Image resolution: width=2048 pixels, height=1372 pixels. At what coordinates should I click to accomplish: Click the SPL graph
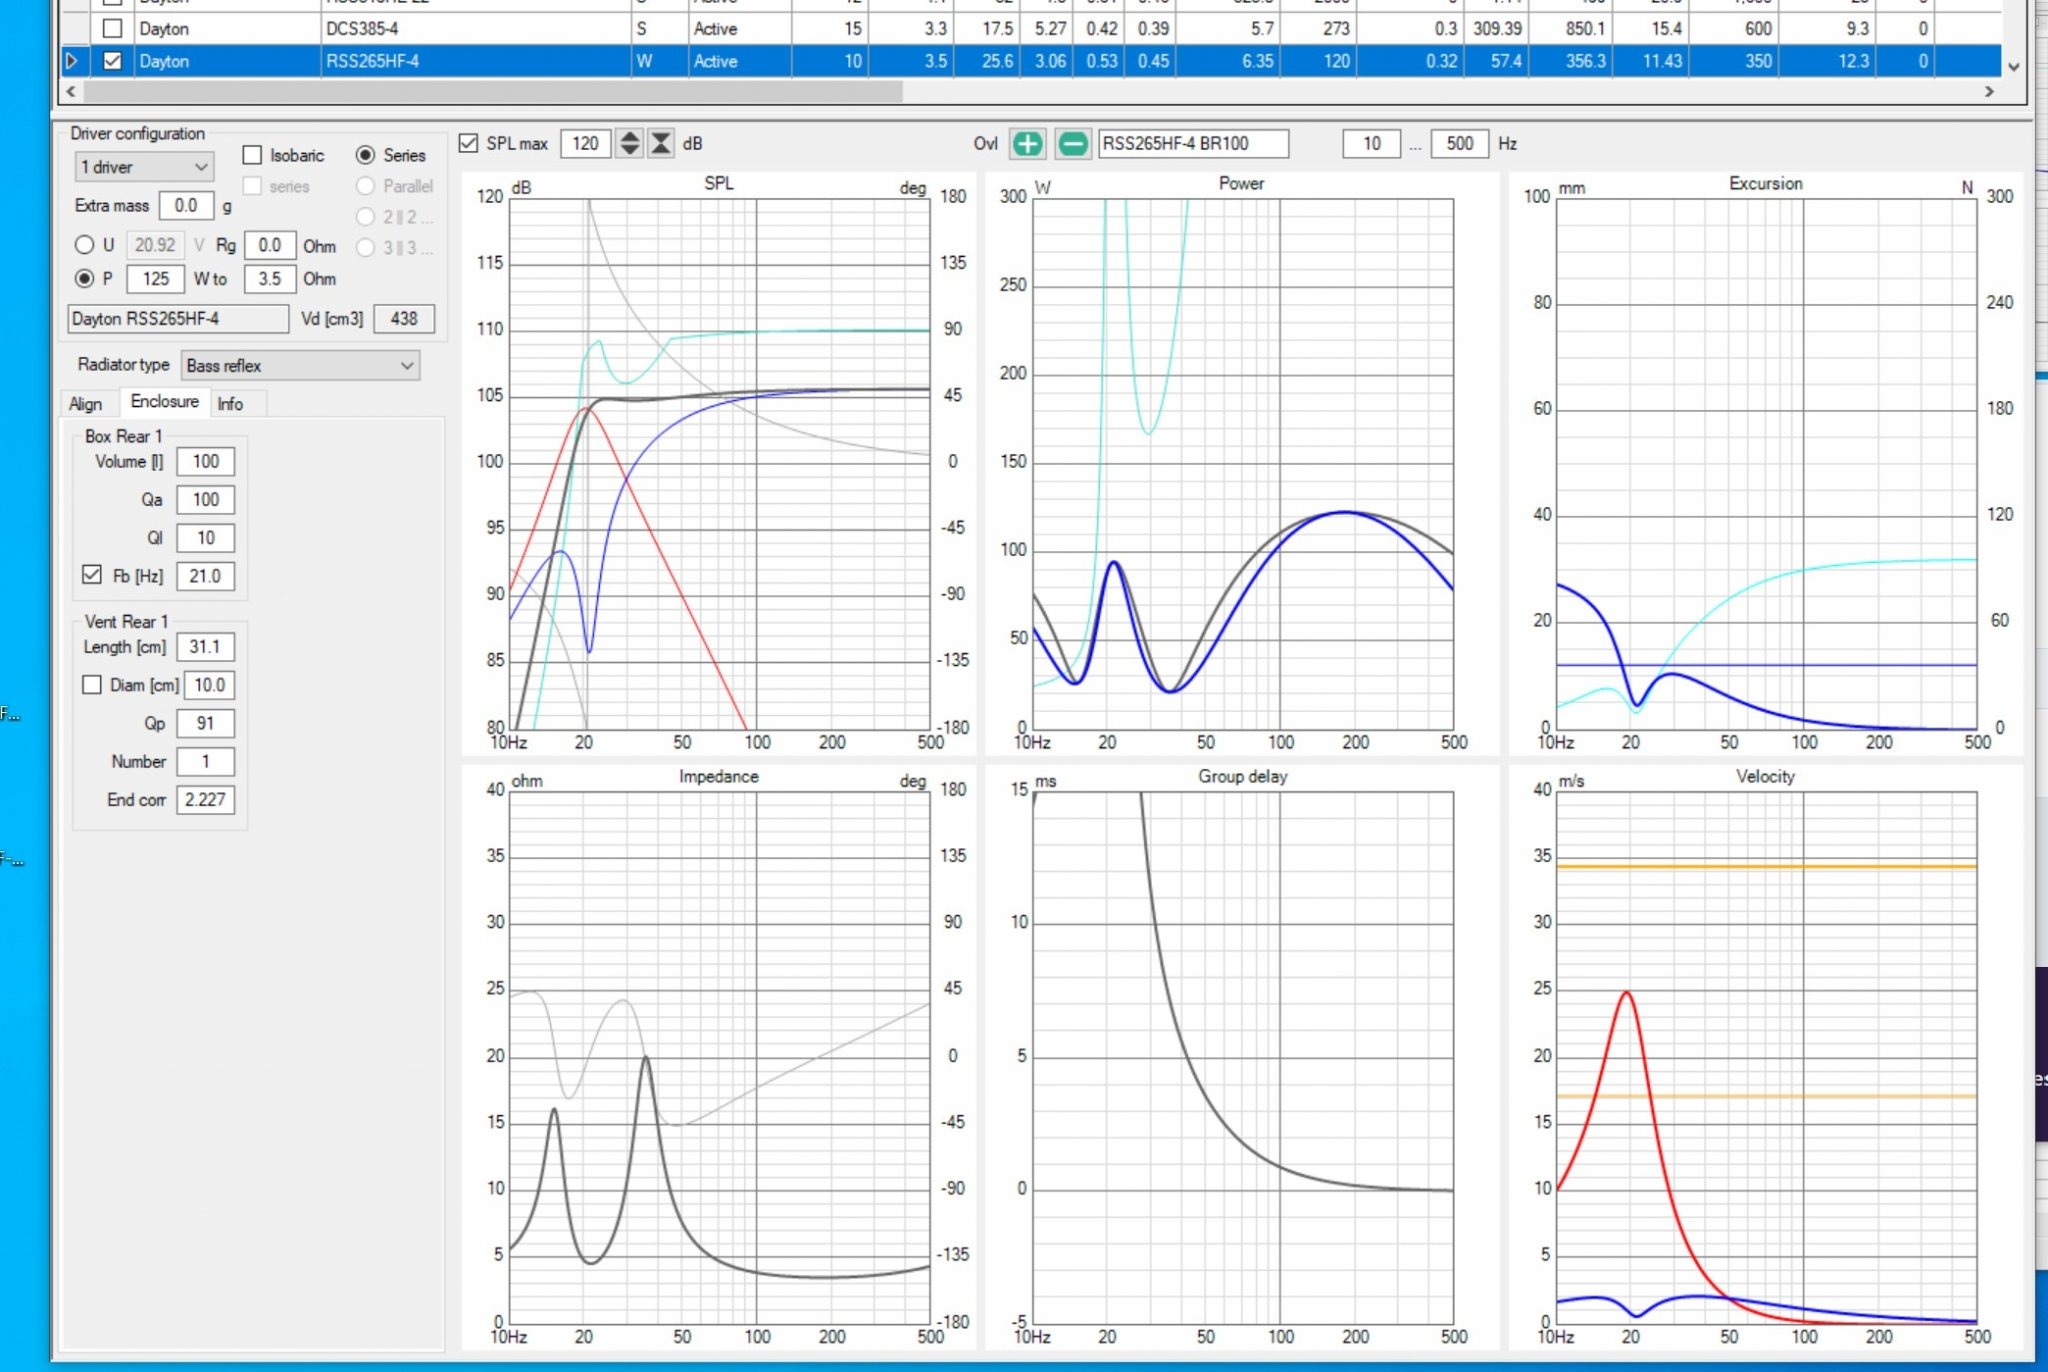[720, 464]
